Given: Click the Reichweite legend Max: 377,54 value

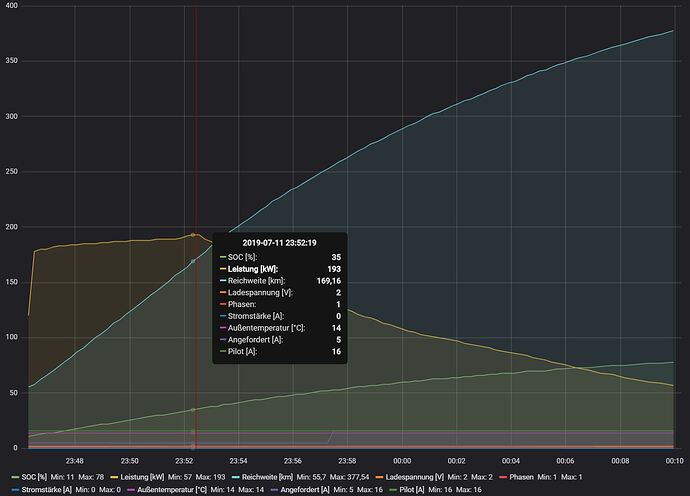Looking at the screenshot, I should coord(349,477).
